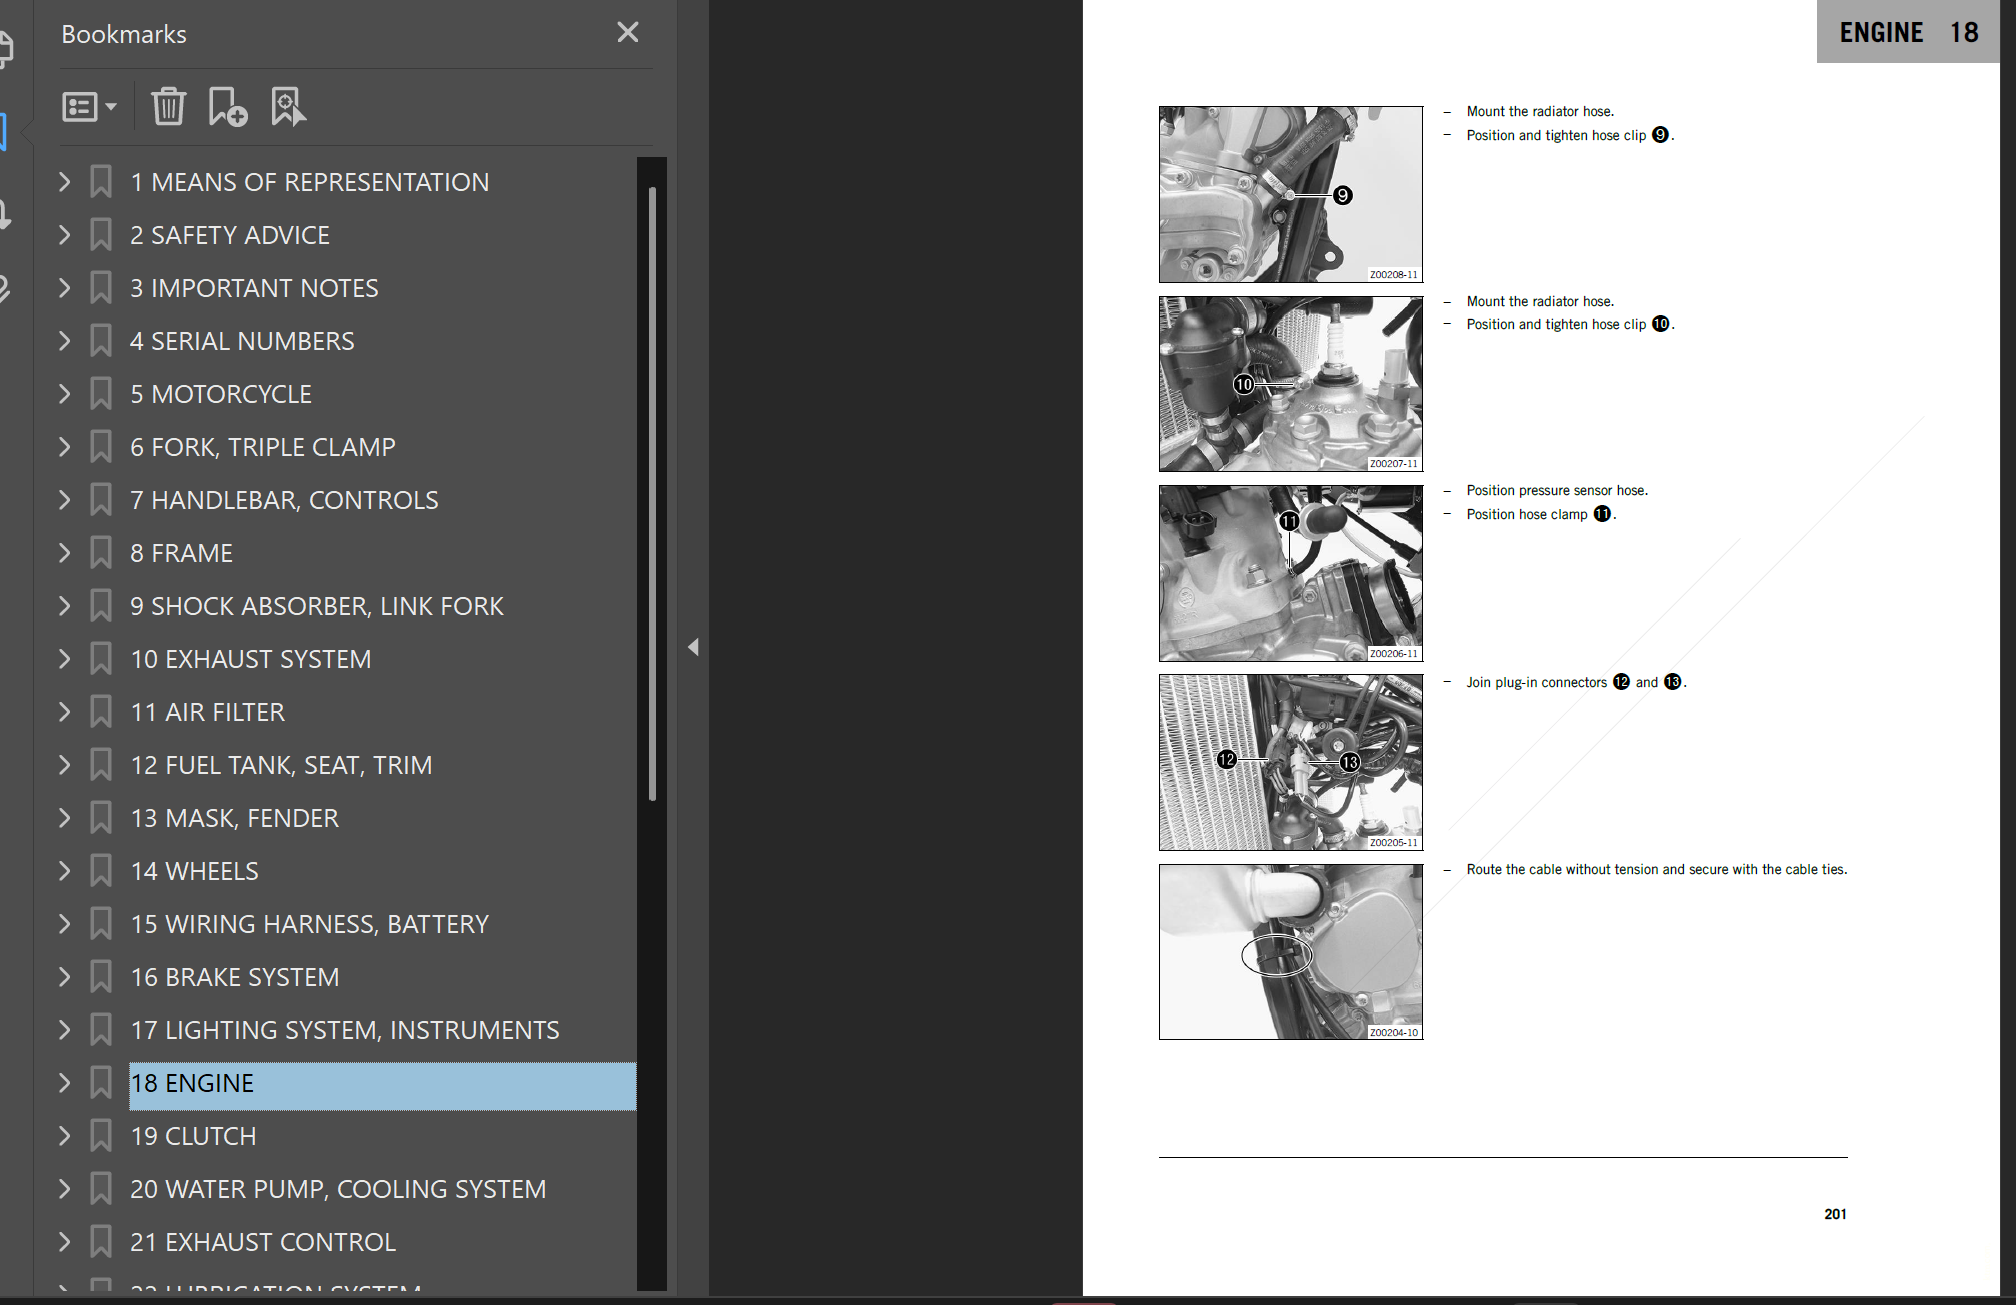Select 21 EXHAUST CONTROL bookmark
The image size is (2016, 1305).
[263, 1242]
